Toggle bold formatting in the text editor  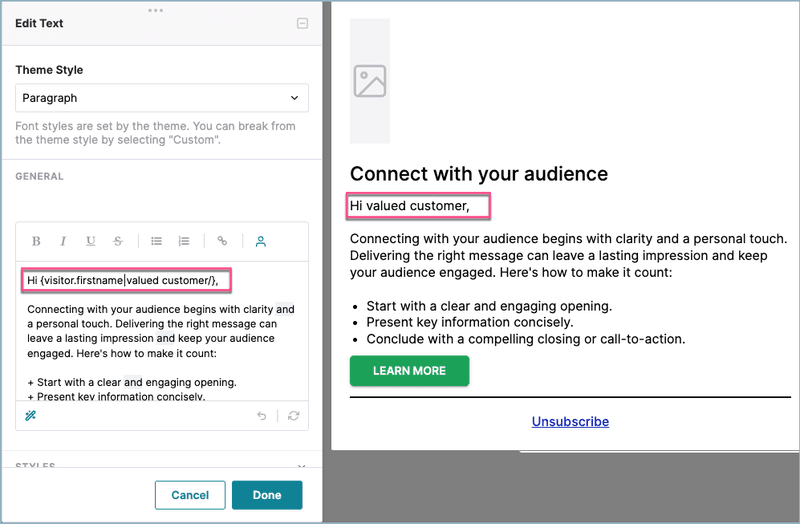click(36, 241)
